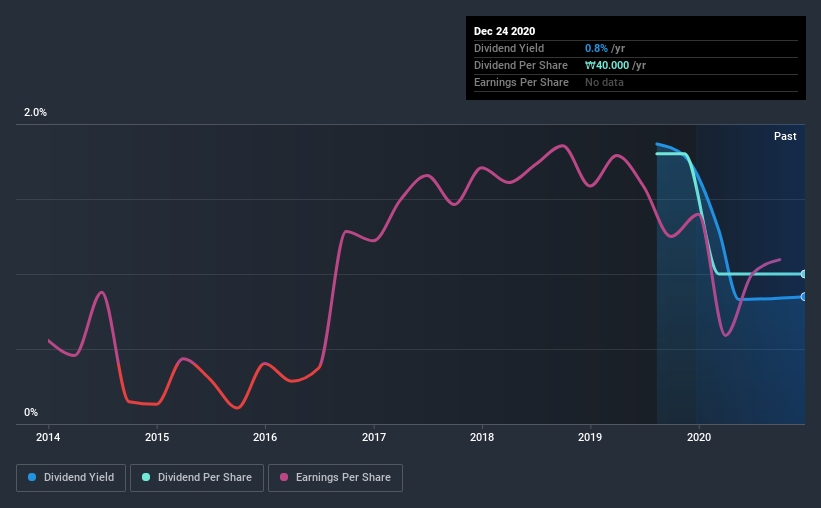The height and width of the screenshot is (508, 821).
Task: Select the 2018 x-axis tick label
Action: (x=482, y=437)
